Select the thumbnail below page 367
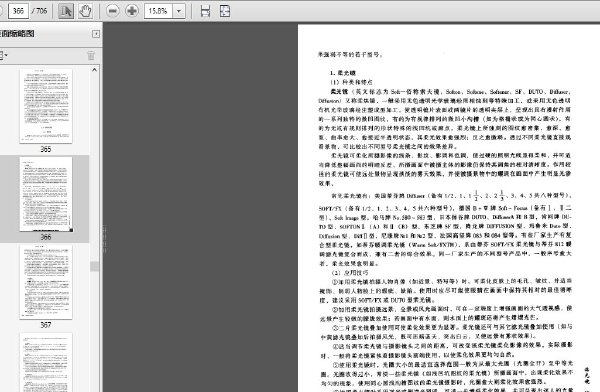The width and height of the screenshot is (600, 392). pyautogui.click(x=46, y=363)
